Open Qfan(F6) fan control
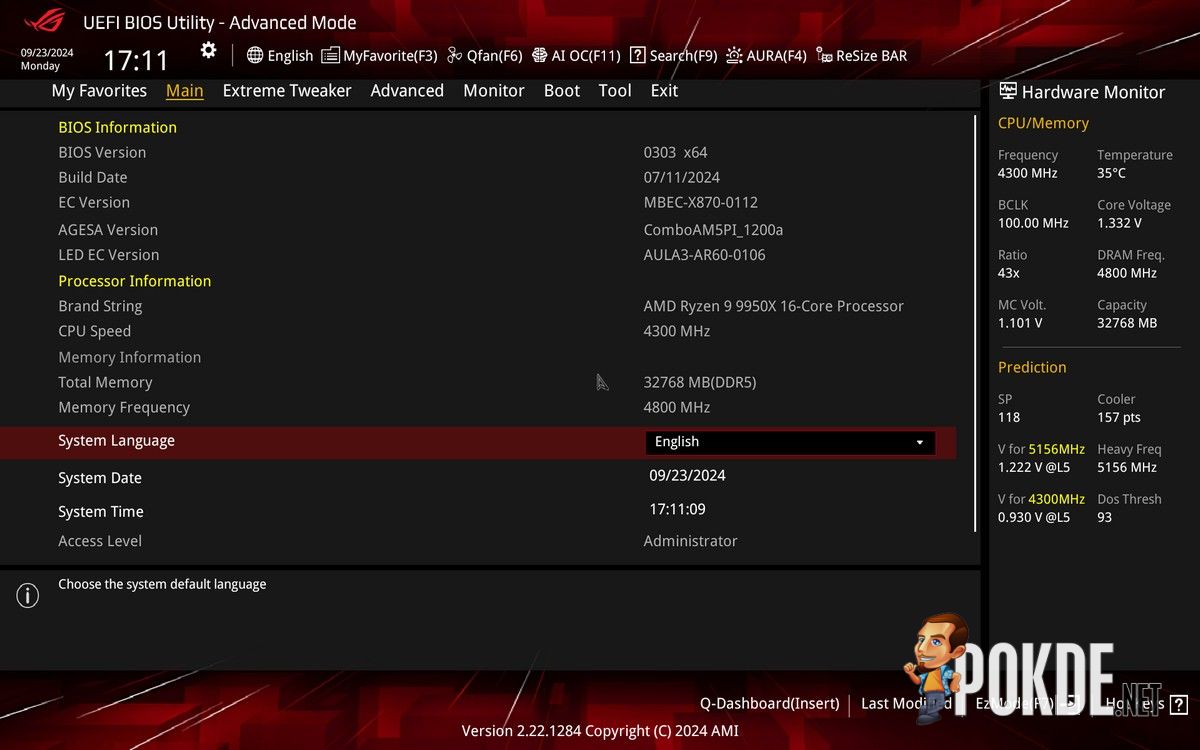The height and width of the screenshot is (750, 1200). tap(485, 56)
